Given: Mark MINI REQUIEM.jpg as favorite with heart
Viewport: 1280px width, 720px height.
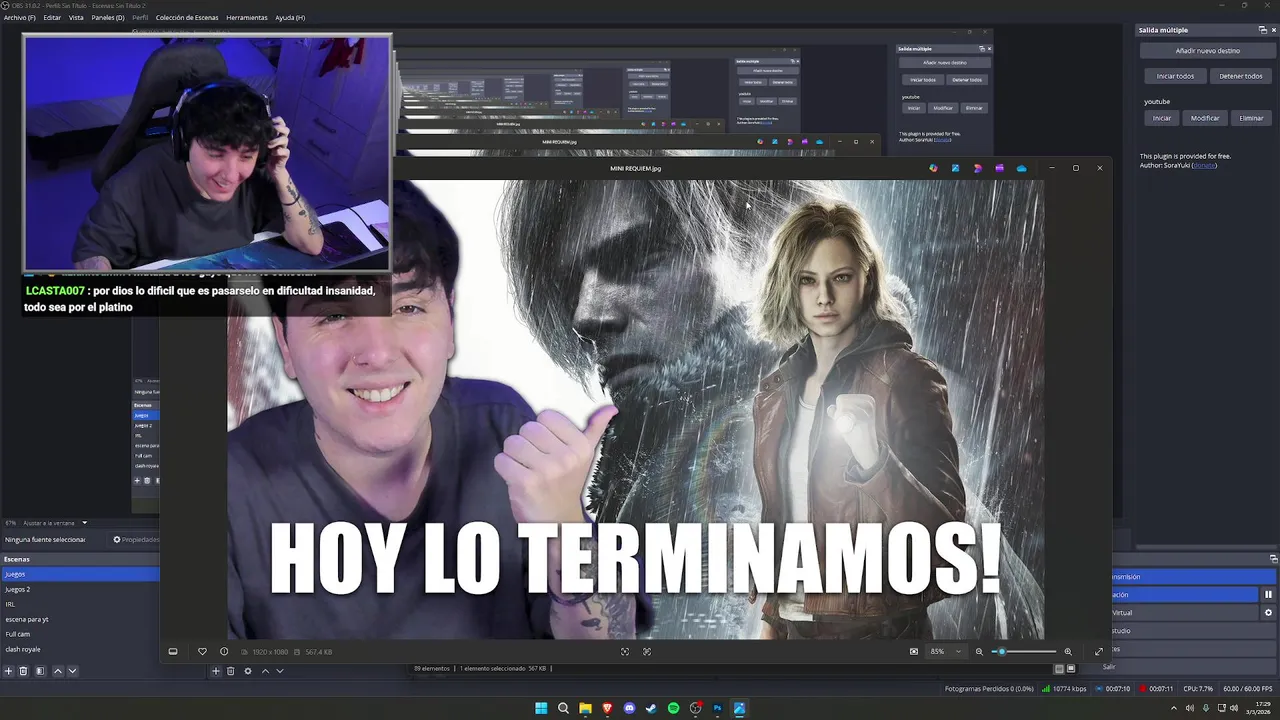Looking at the screenshot, I should point(202,652).
